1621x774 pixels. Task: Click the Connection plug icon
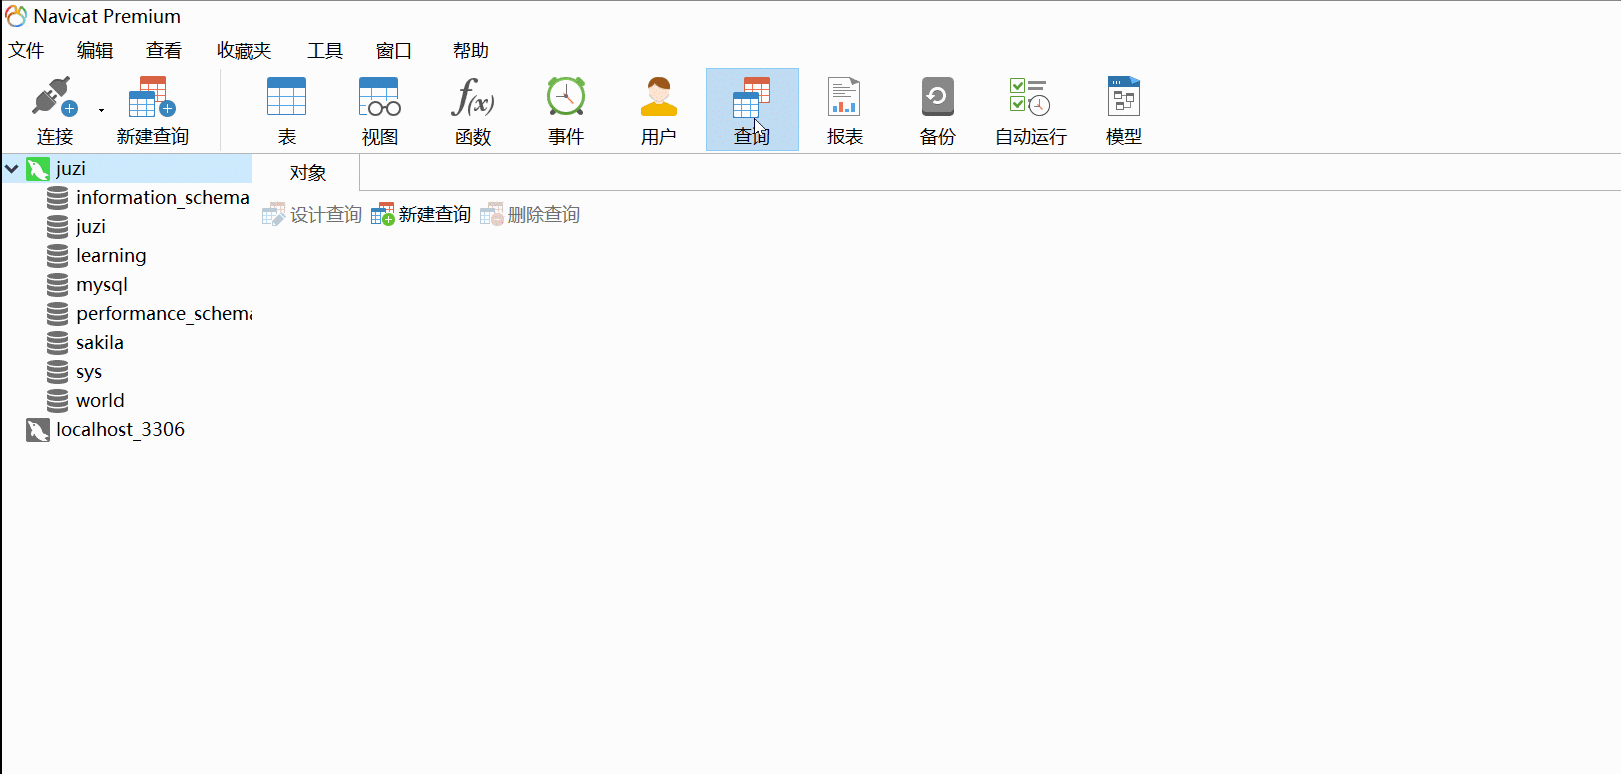54,97
